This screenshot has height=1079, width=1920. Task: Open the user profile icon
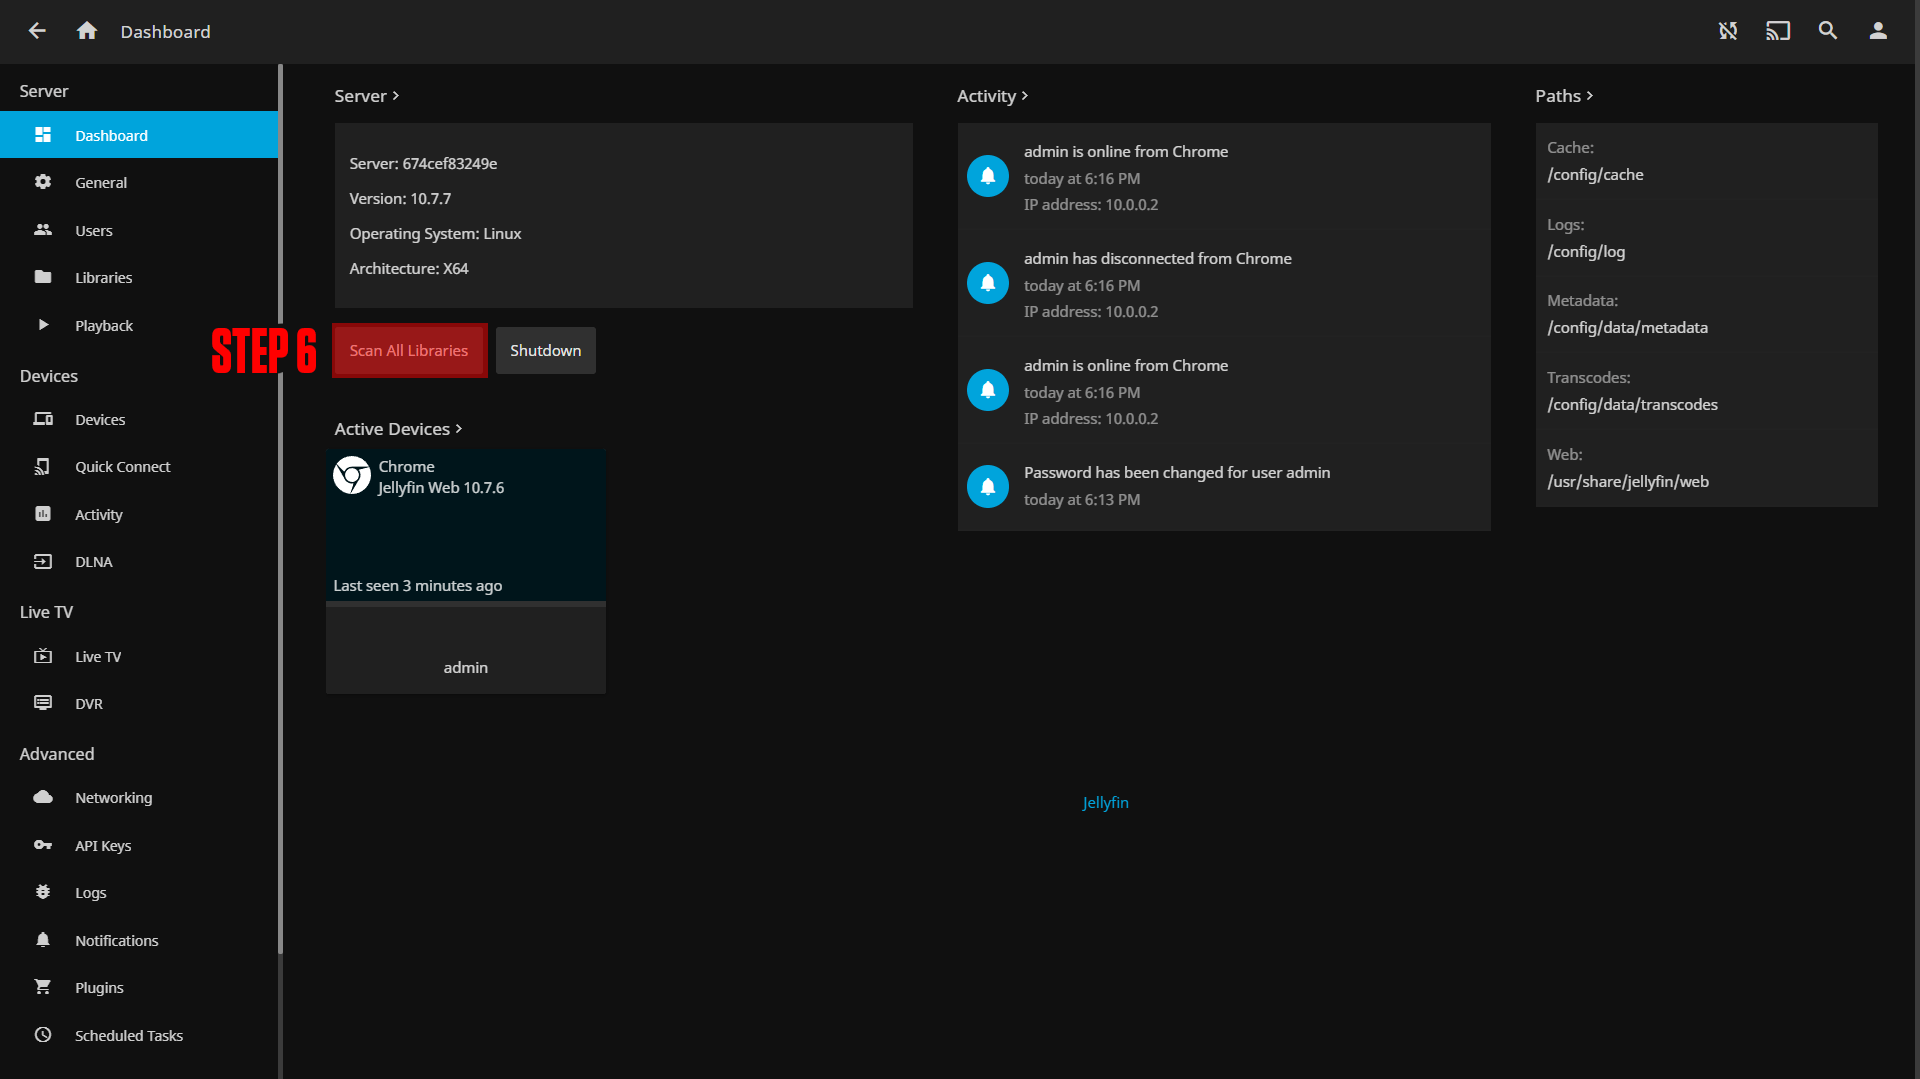point(1878,31)
